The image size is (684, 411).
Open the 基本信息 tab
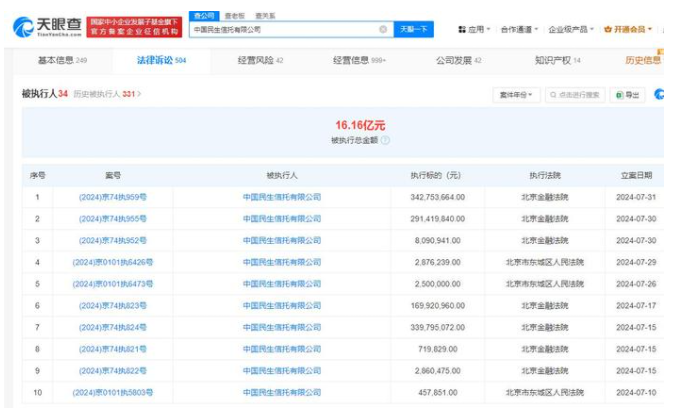pos(62,60)
